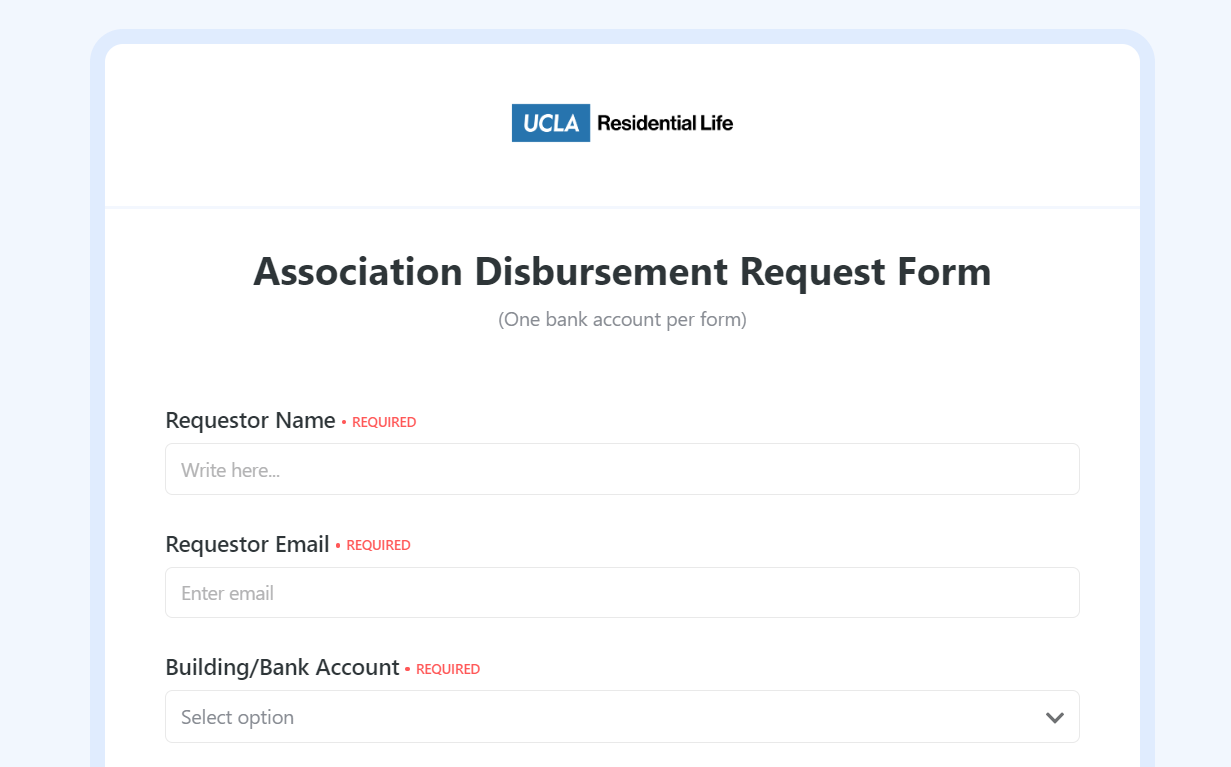The height and width of the screenshot is (767, 1231).
Task: Select the Requestor Email label
Action: coord(247,544)
